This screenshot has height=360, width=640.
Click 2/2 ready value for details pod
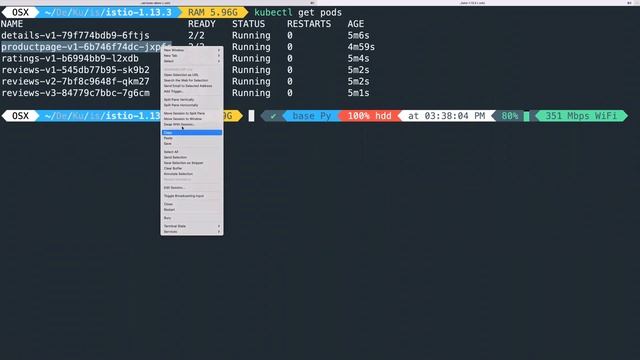pyautogui.click(x=196, y=36)
